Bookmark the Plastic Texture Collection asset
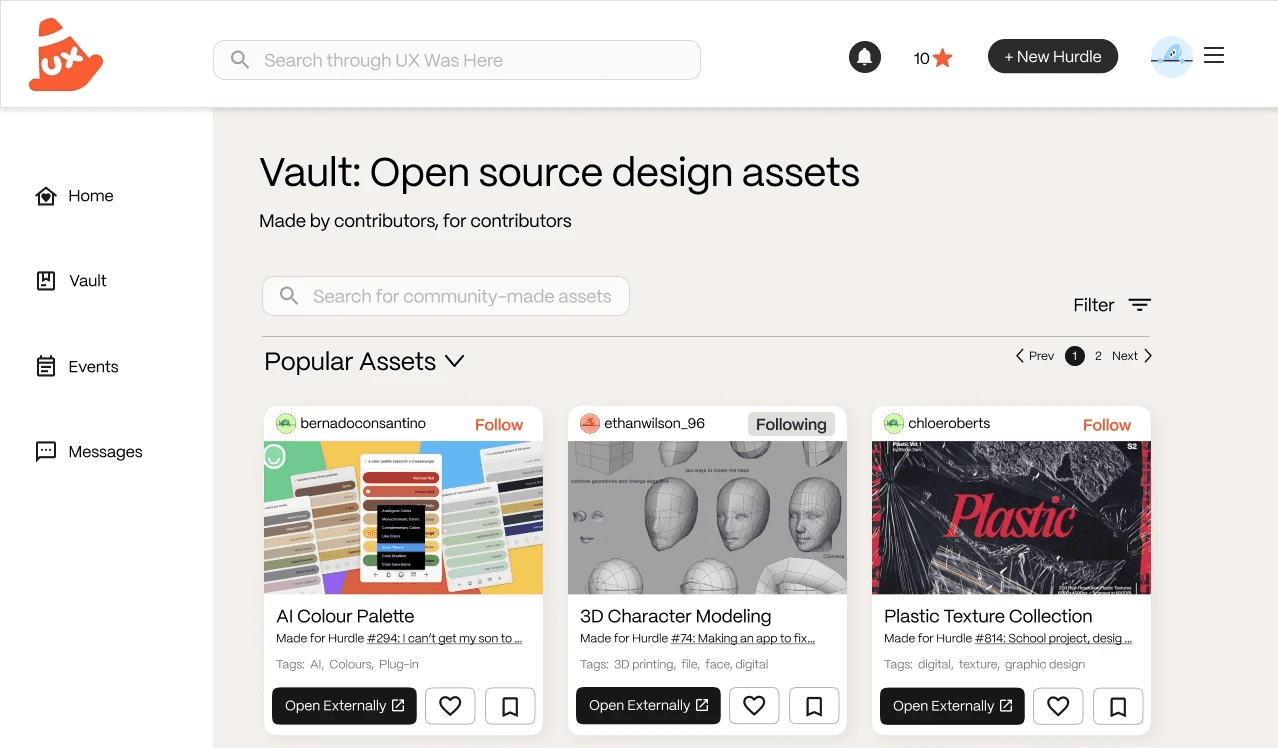Viewport: 1278px width, 748px height. coord(1118,706)
